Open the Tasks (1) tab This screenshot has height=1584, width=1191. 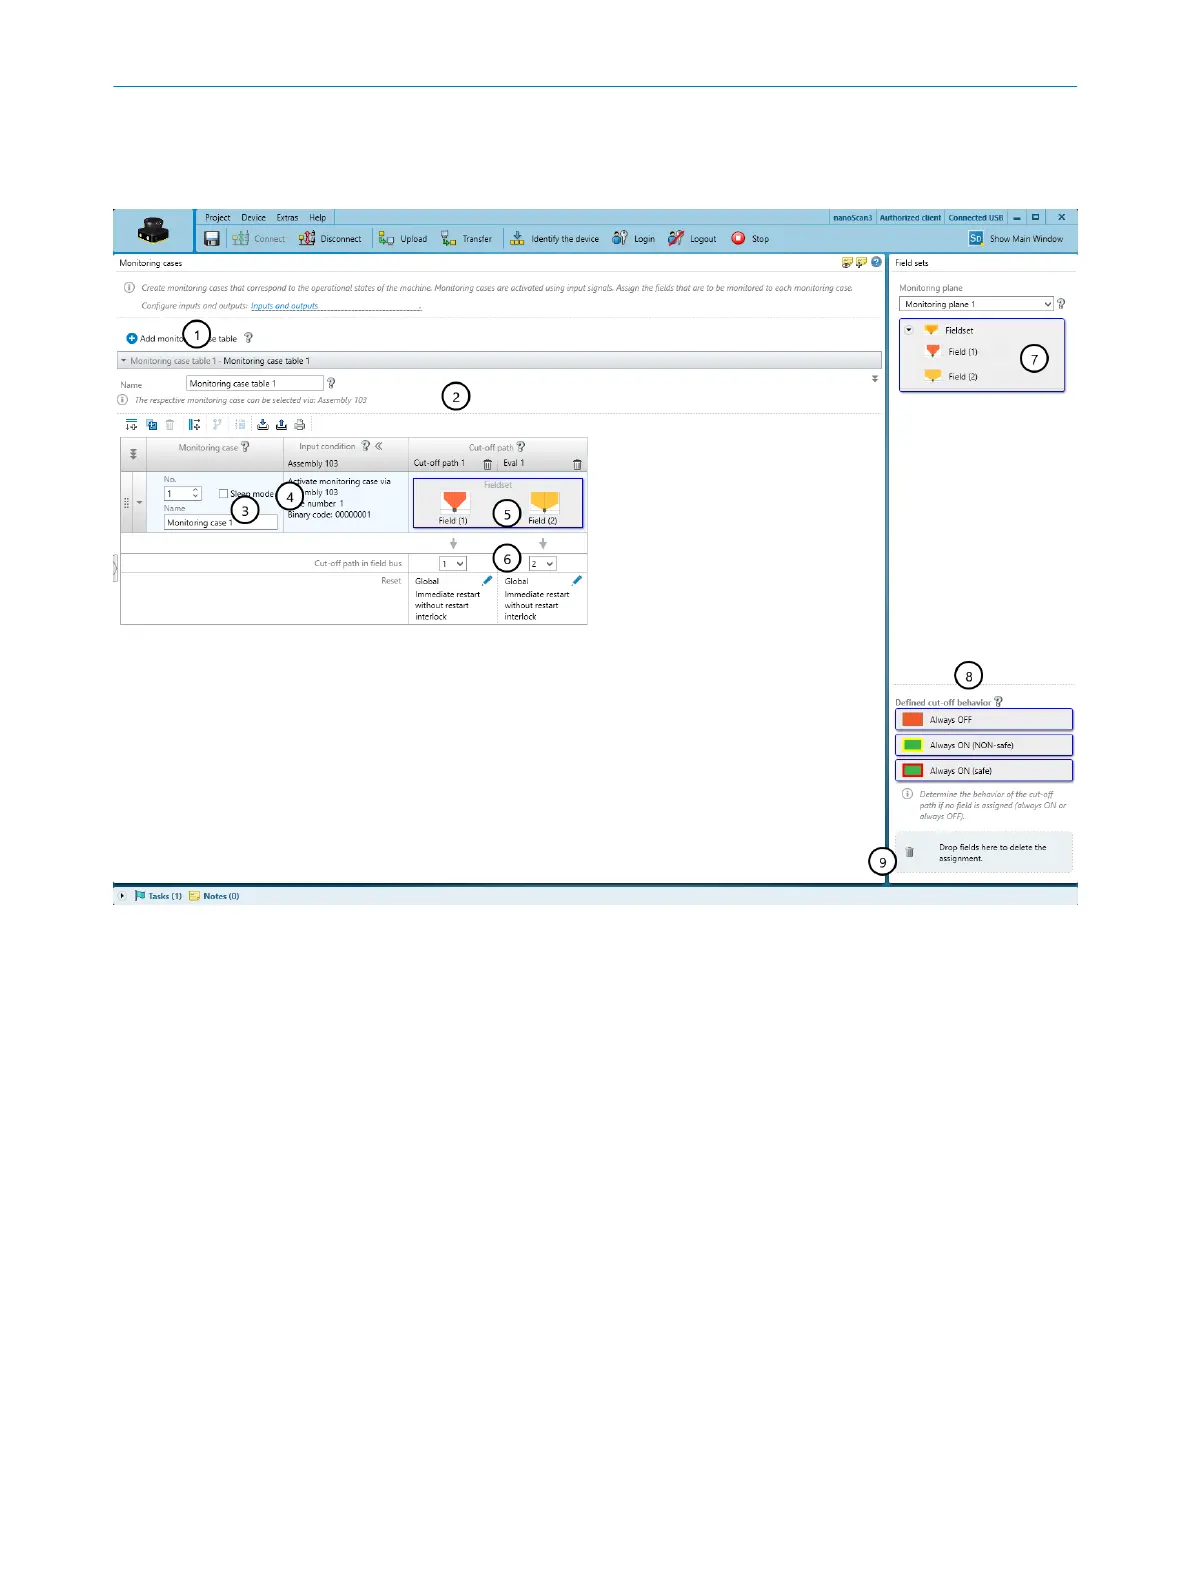[x=158, y=896]
